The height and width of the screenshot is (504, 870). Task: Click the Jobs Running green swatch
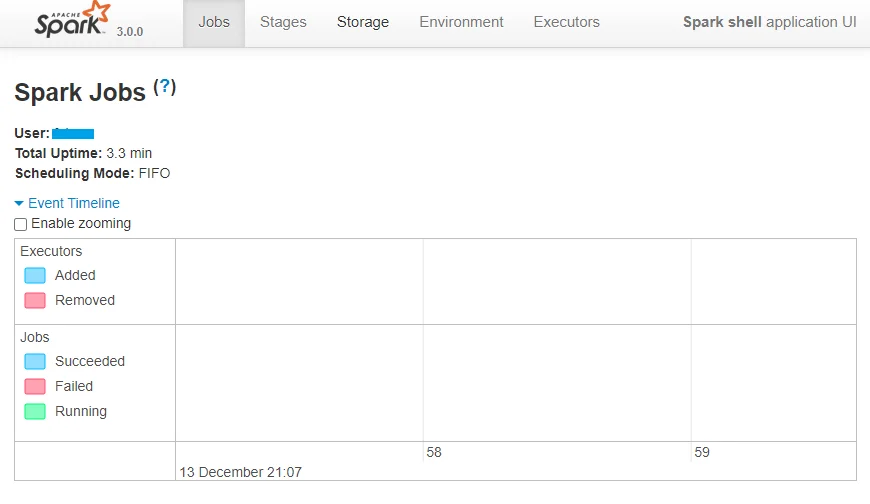[x=35, y=412]
